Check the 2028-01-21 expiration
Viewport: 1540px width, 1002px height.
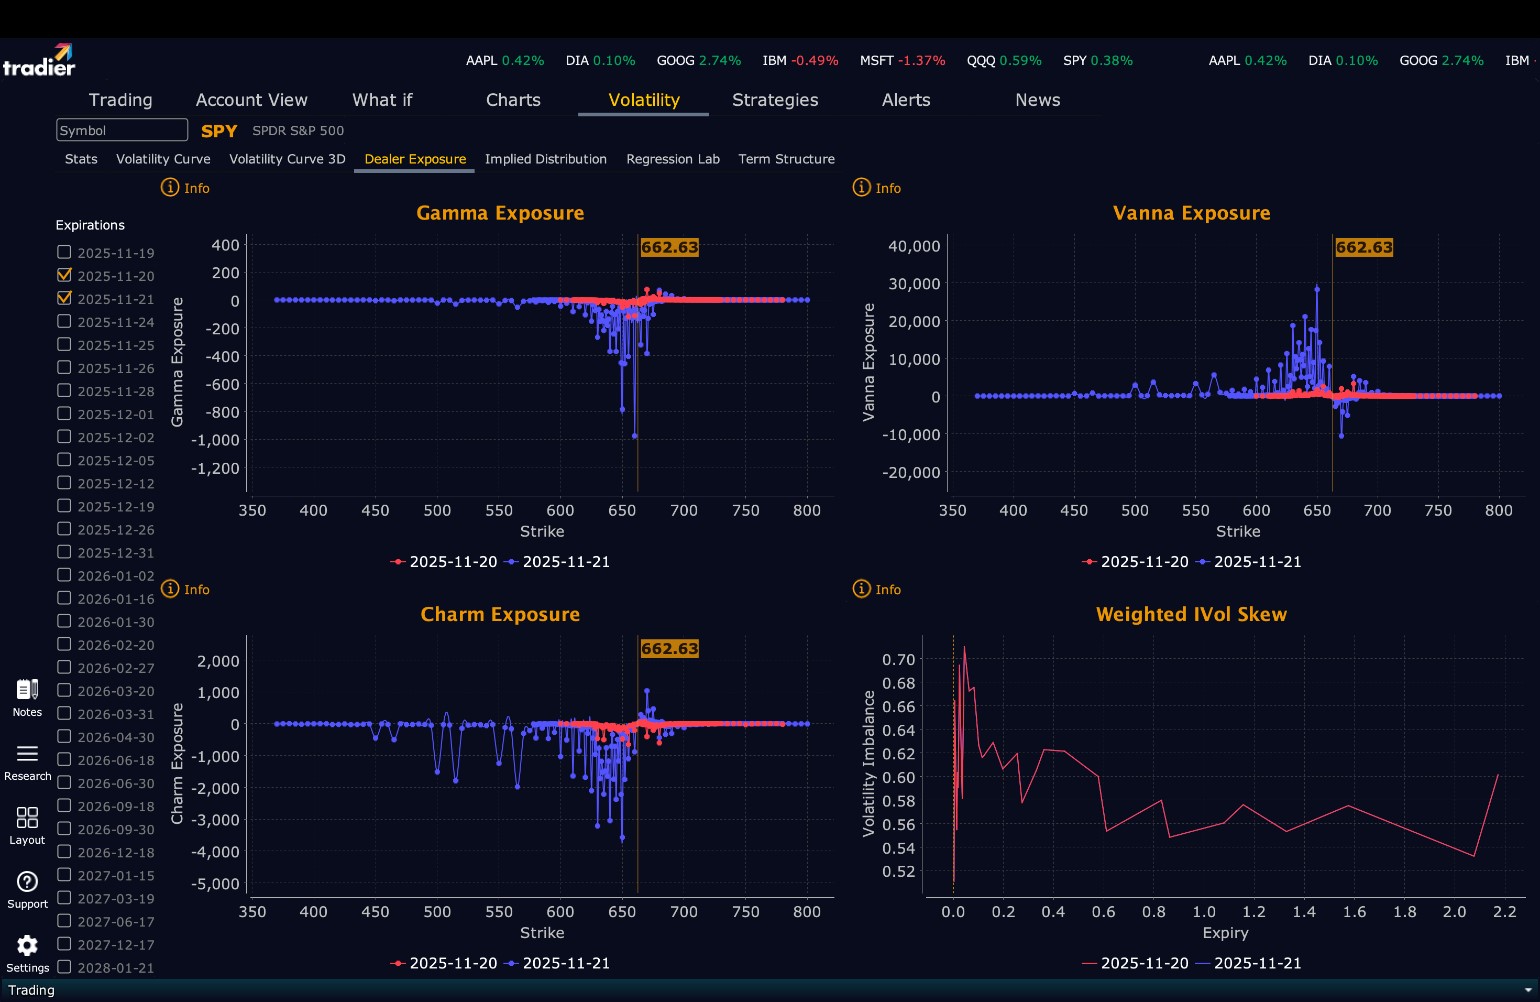(x=64, y=967)
